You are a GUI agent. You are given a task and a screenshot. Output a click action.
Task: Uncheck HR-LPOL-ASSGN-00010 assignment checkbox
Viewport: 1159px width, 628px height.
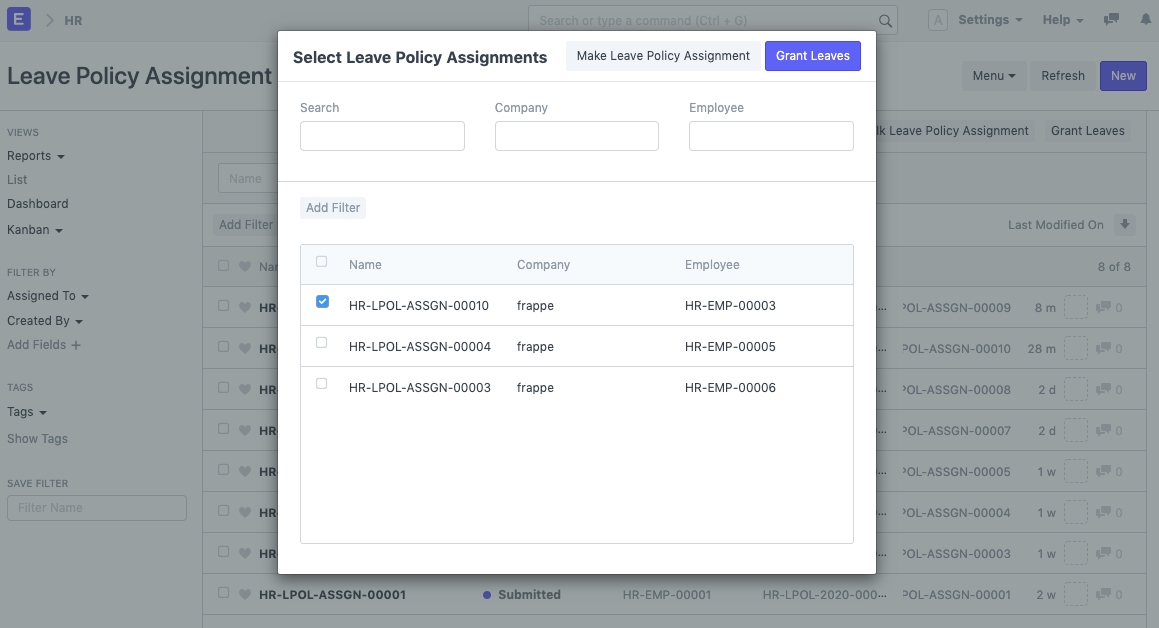click(x=322, y=302)
